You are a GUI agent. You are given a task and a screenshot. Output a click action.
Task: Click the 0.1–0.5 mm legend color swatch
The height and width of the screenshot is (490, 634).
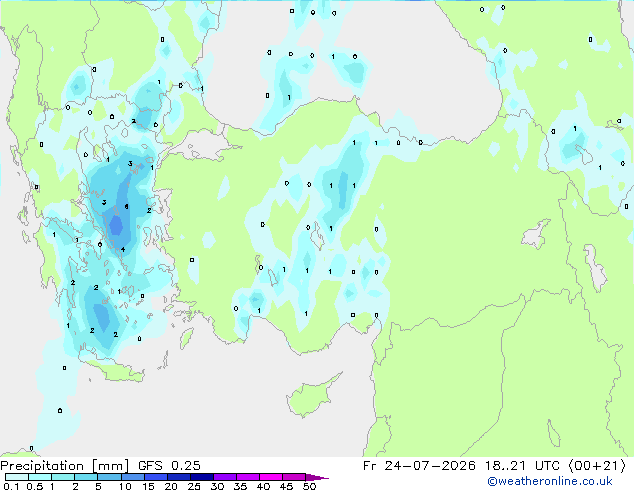(17, 477)
